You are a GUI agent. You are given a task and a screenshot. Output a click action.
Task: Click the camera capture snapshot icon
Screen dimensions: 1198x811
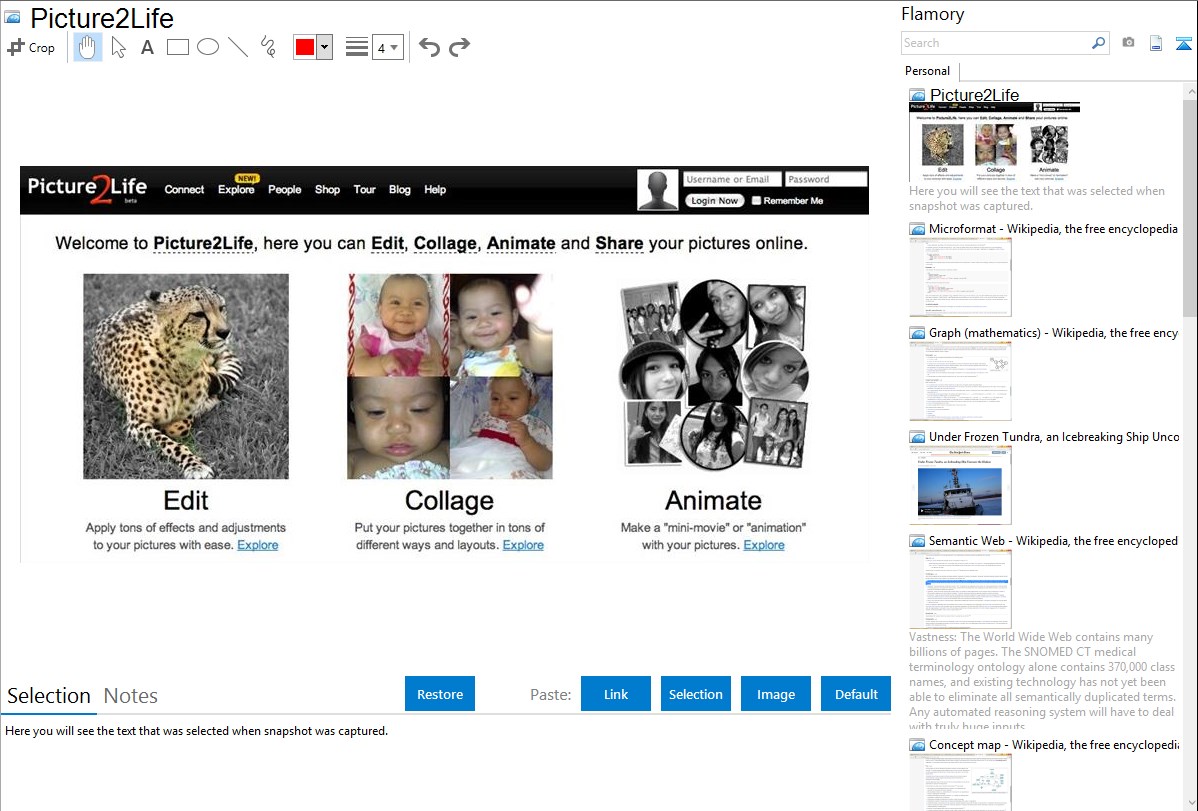[x=1128, y=43]
